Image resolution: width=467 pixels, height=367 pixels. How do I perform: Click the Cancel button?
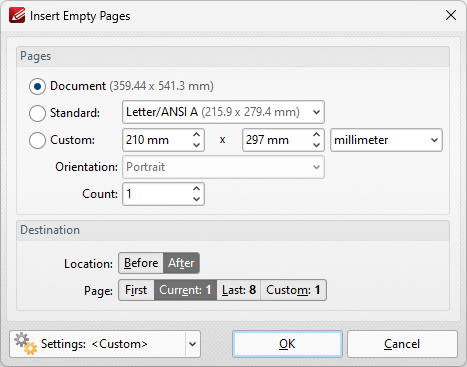click(x=402, y=344)
